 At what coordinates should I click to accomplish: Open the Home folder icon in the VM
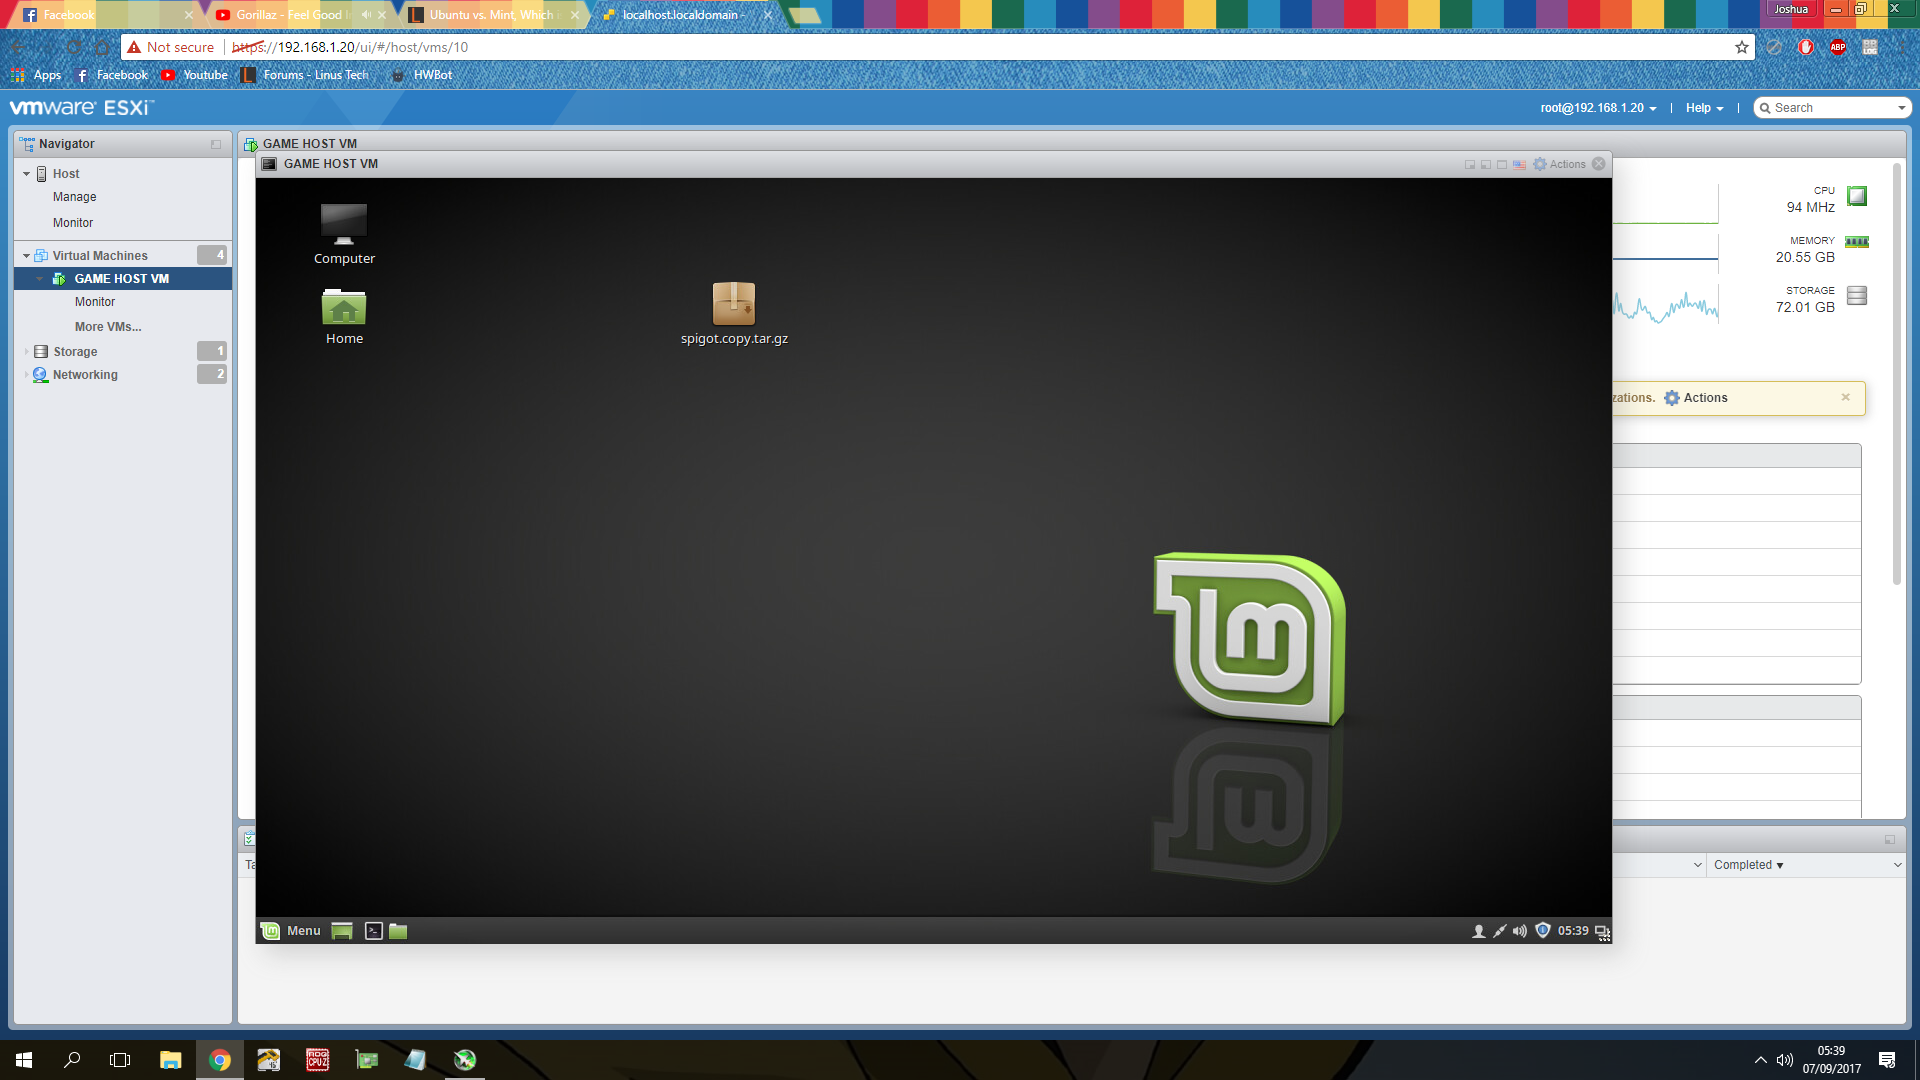pyautogui.click(x=344, y=316)
